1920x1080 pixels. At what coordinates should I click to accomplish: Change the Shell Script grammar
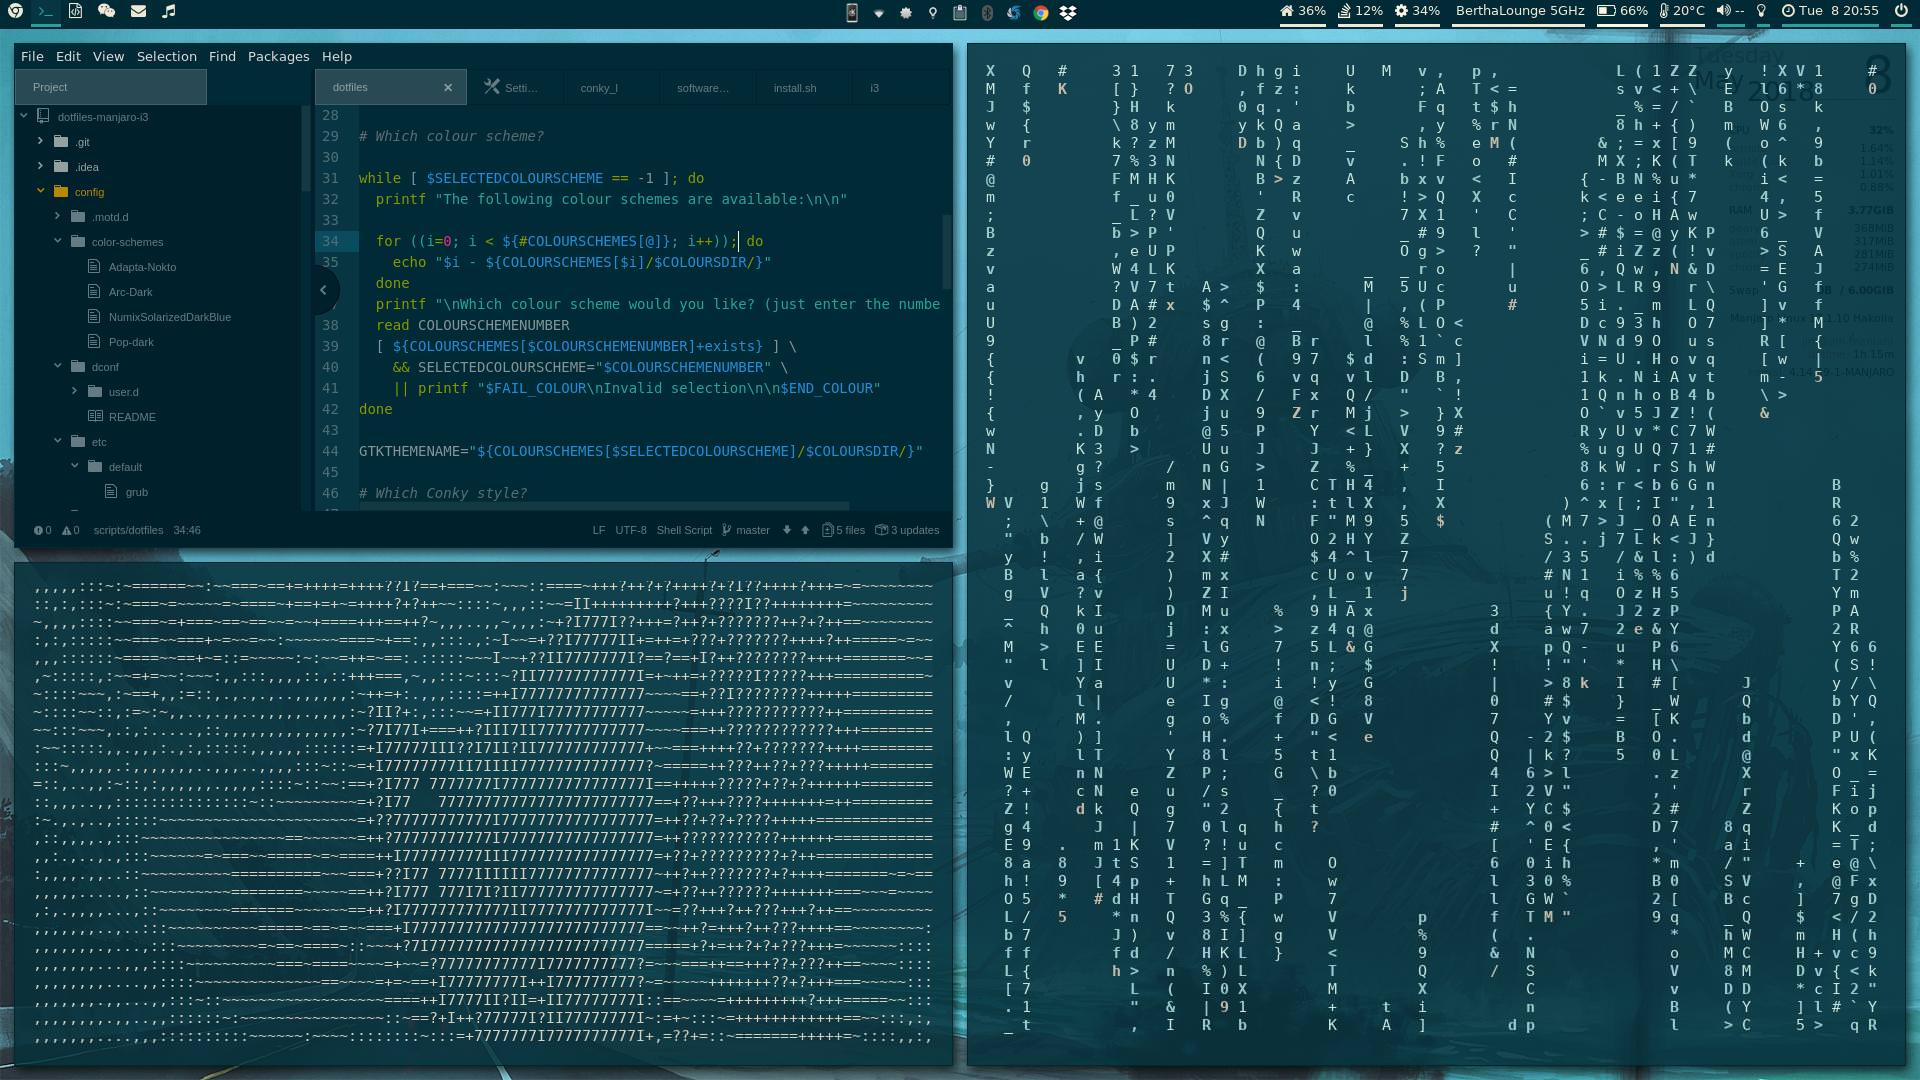[x=684, y=530]
